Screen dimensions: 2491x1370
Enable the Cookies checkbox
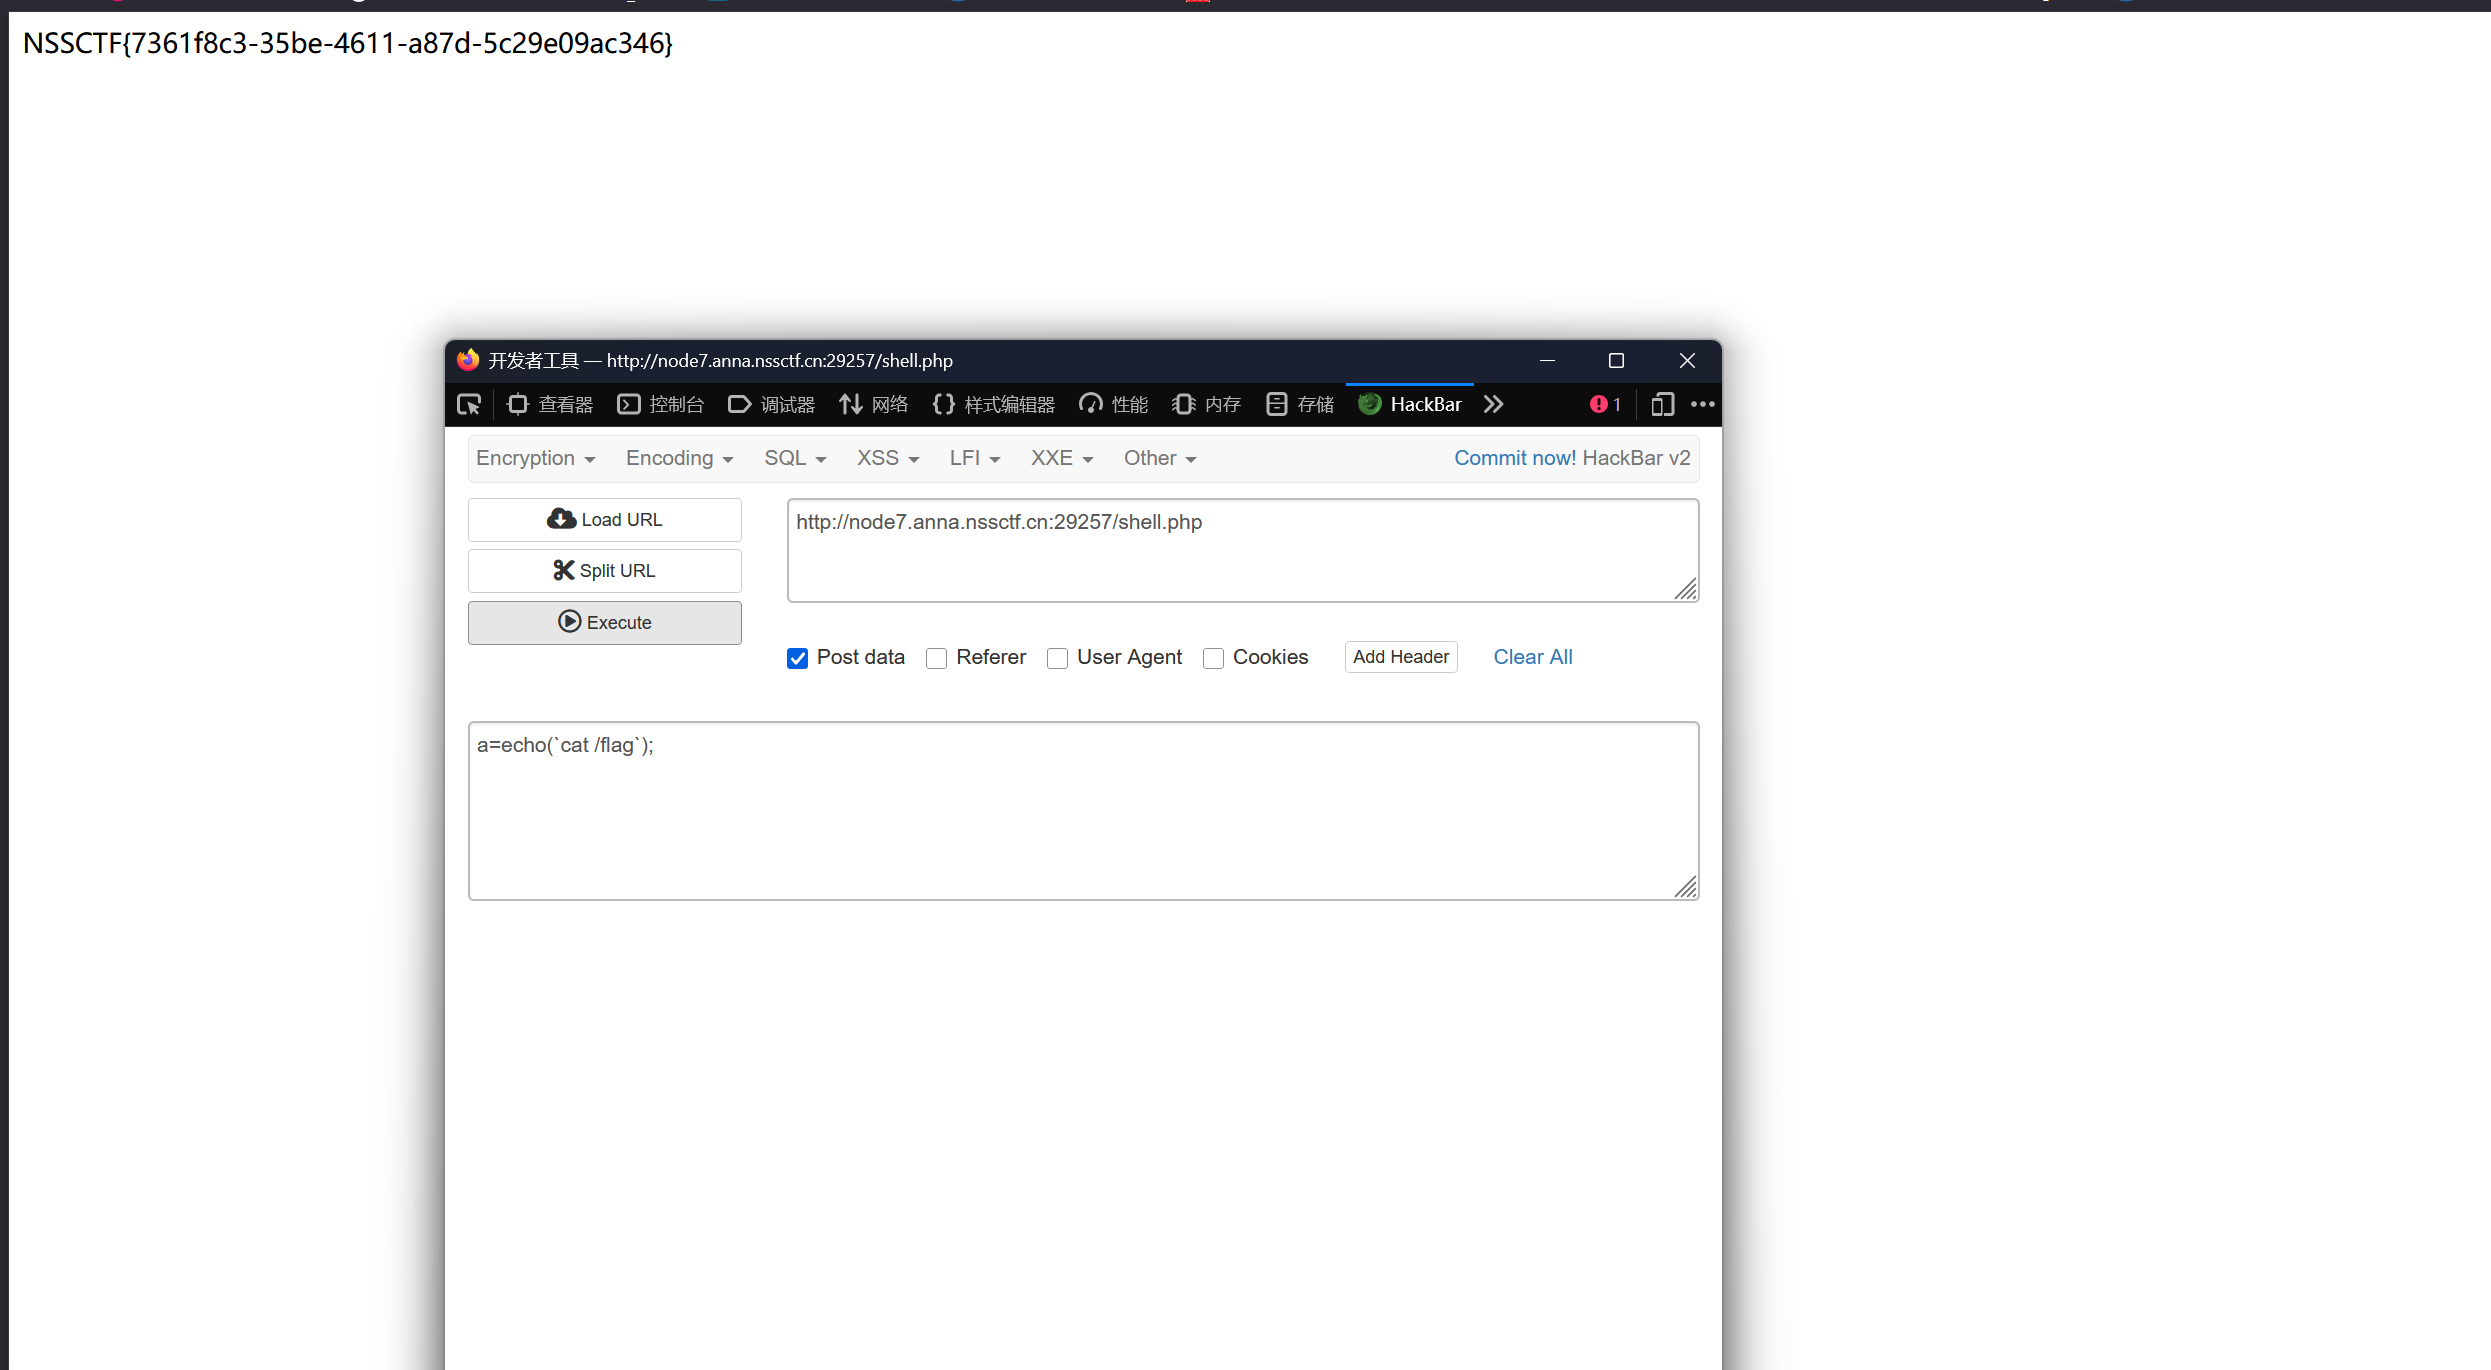point(1213,658)
